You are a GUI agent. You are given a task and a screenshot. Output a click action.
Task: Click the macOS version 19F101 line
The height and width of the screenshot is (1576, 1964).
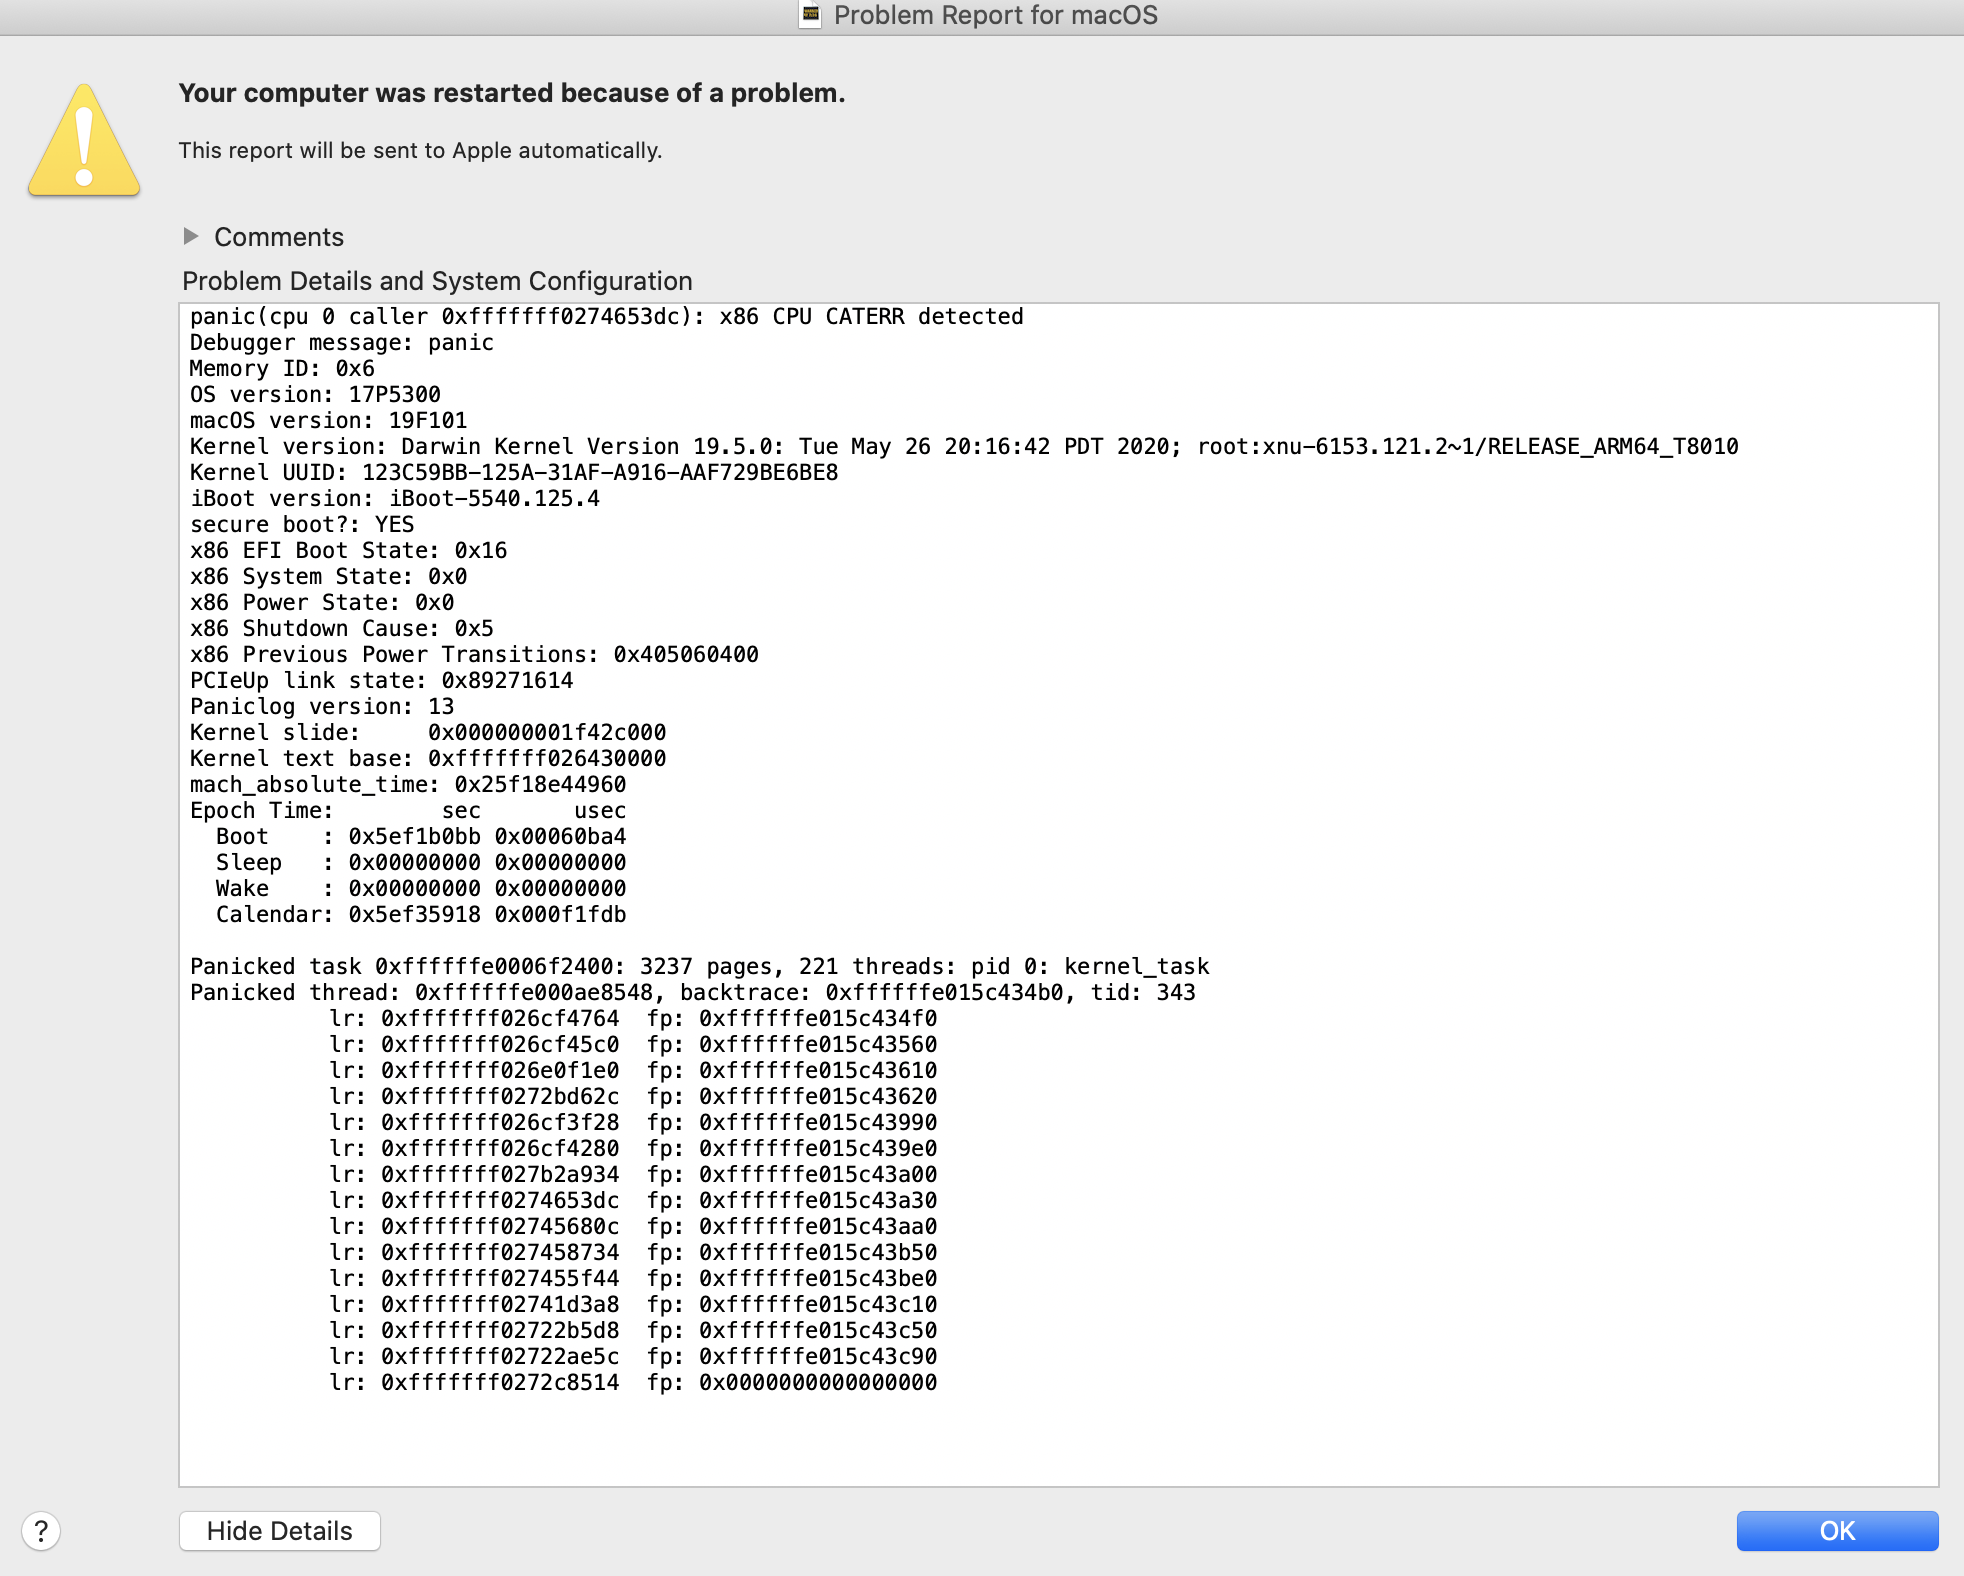pos(329,421)
